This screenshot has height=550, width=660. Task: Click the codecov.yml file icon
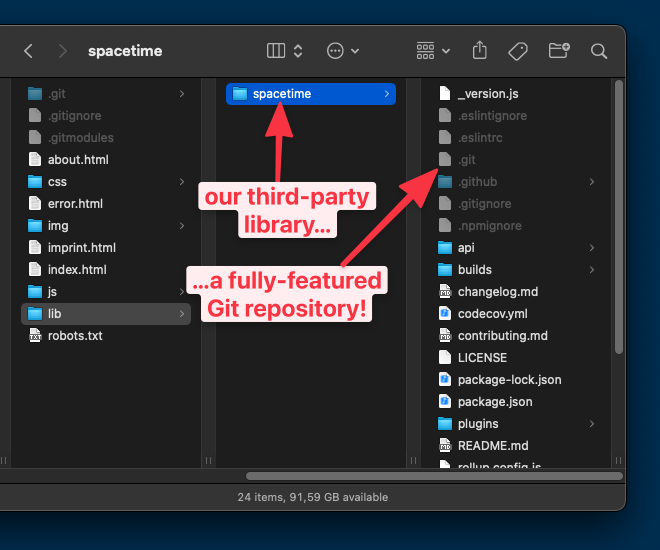[x=446, y=314]
